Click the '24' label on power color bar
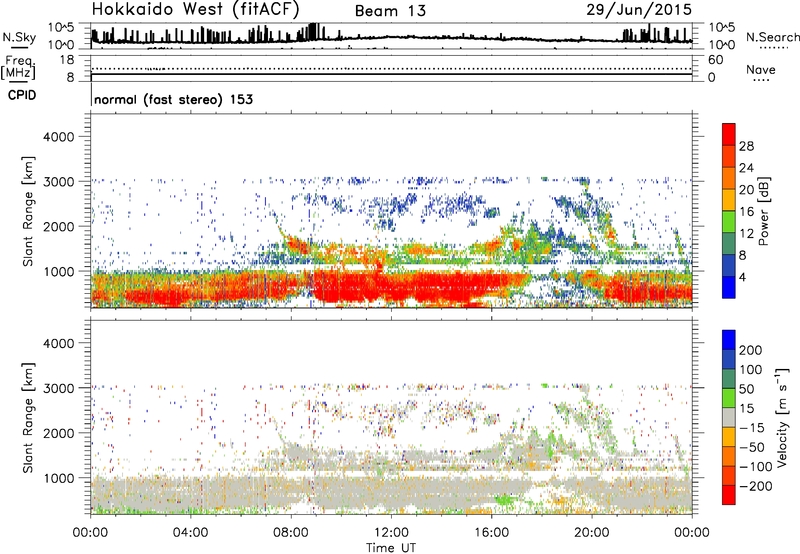The image size is (800, 554). pyautogui.click(x=746, y=168)
